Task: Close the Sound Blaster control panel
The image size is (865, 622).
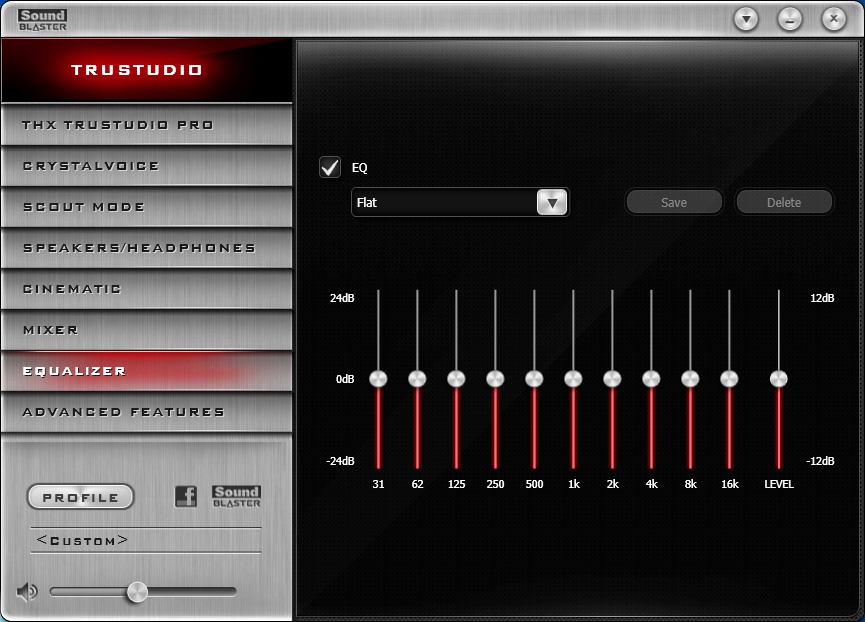Action: (x=834, y=19)
